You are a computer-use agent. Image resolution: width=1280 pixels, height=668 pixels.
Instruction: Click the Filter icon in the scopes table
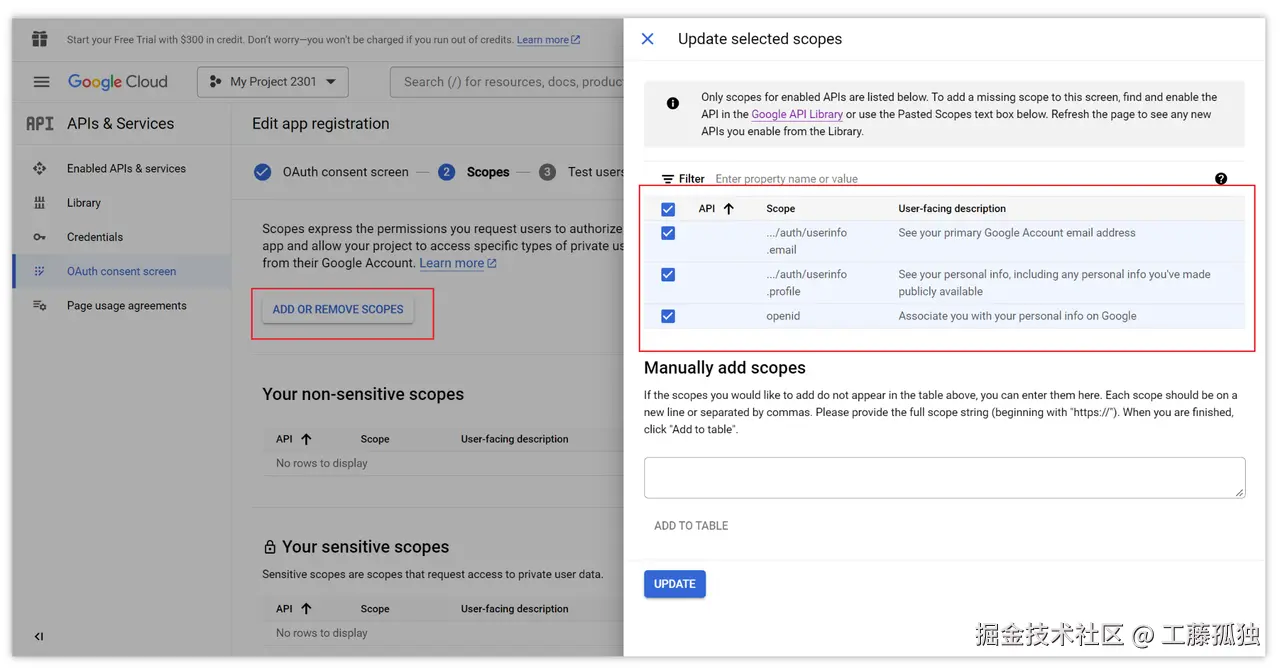tap(666, 178)
